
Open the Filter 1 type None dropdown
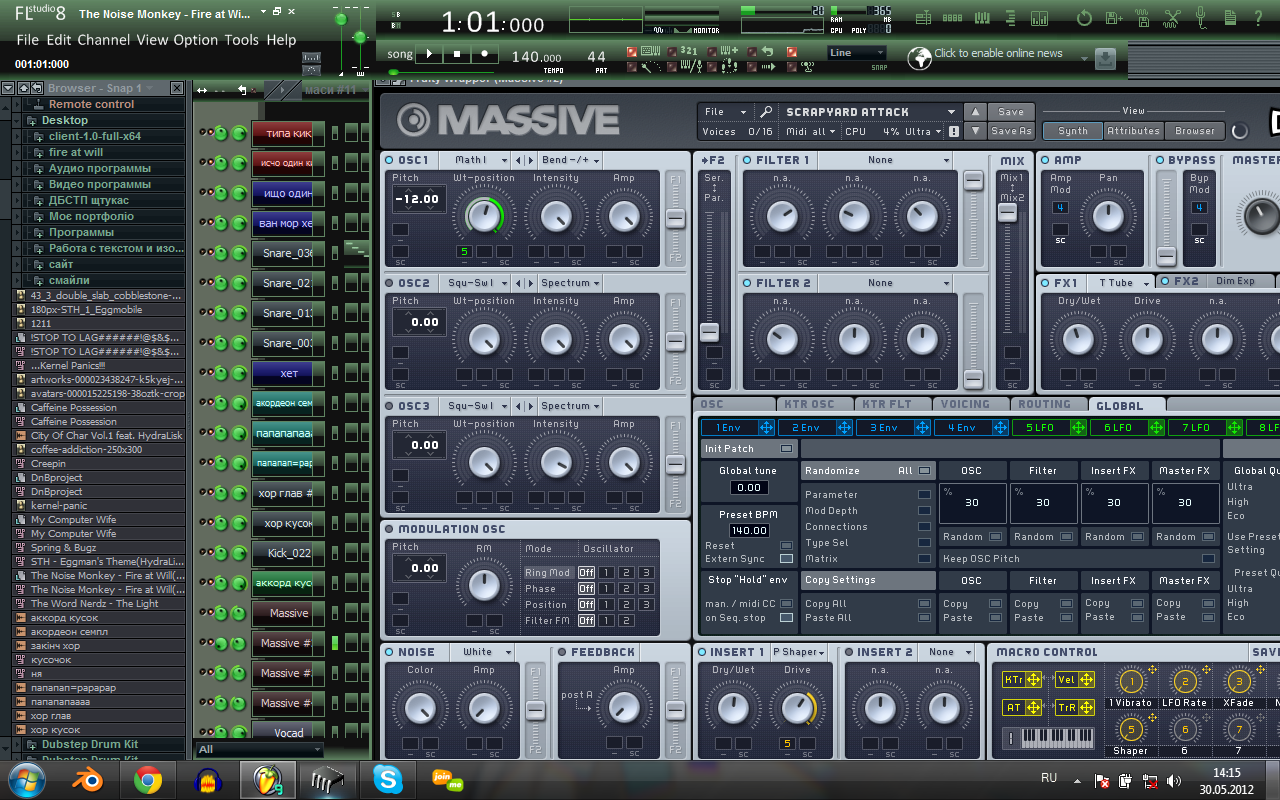point(886,160)
